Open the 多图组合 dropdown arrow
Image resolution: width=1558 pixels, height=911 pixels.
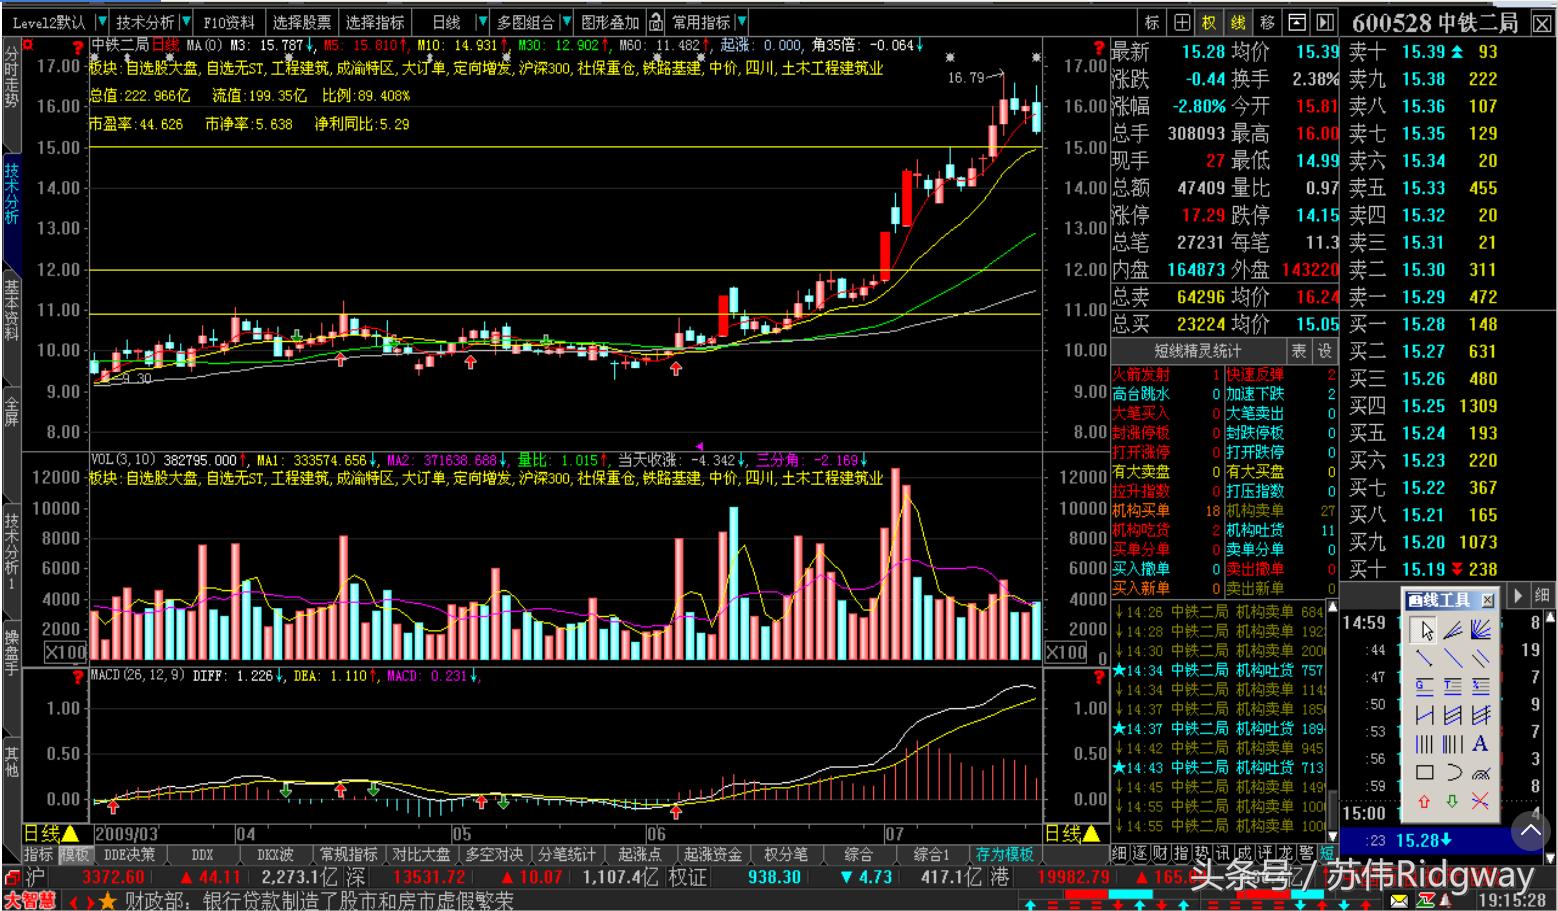[x=566, y=22]
